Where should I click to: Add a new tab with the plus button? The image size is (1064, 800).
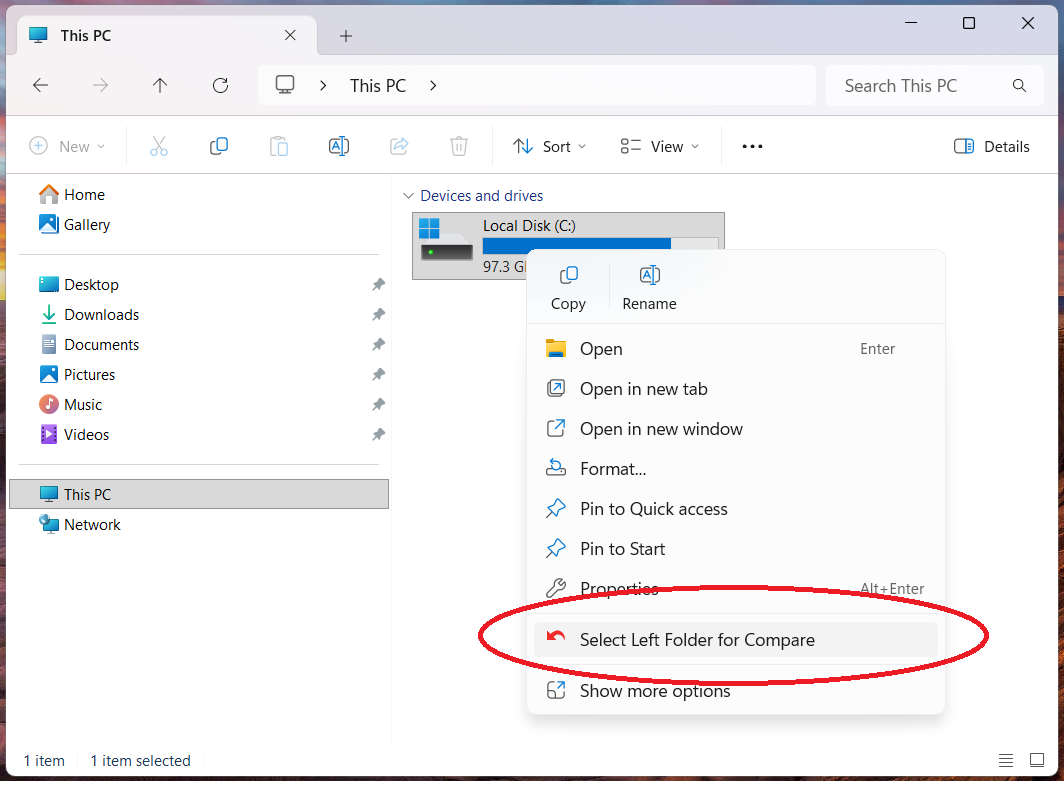[x=345, y=36]
